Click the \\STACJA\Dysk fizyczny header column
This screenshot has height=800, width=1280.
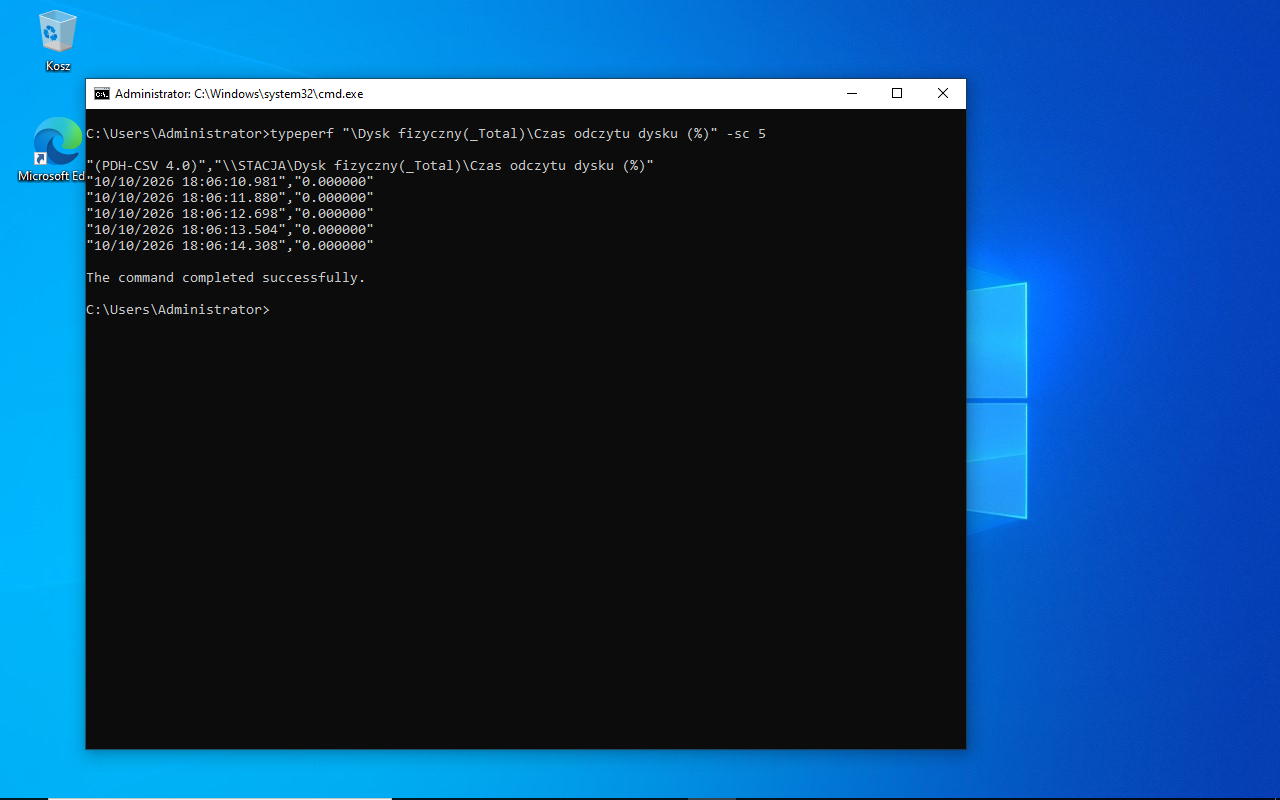click(434, 165)
